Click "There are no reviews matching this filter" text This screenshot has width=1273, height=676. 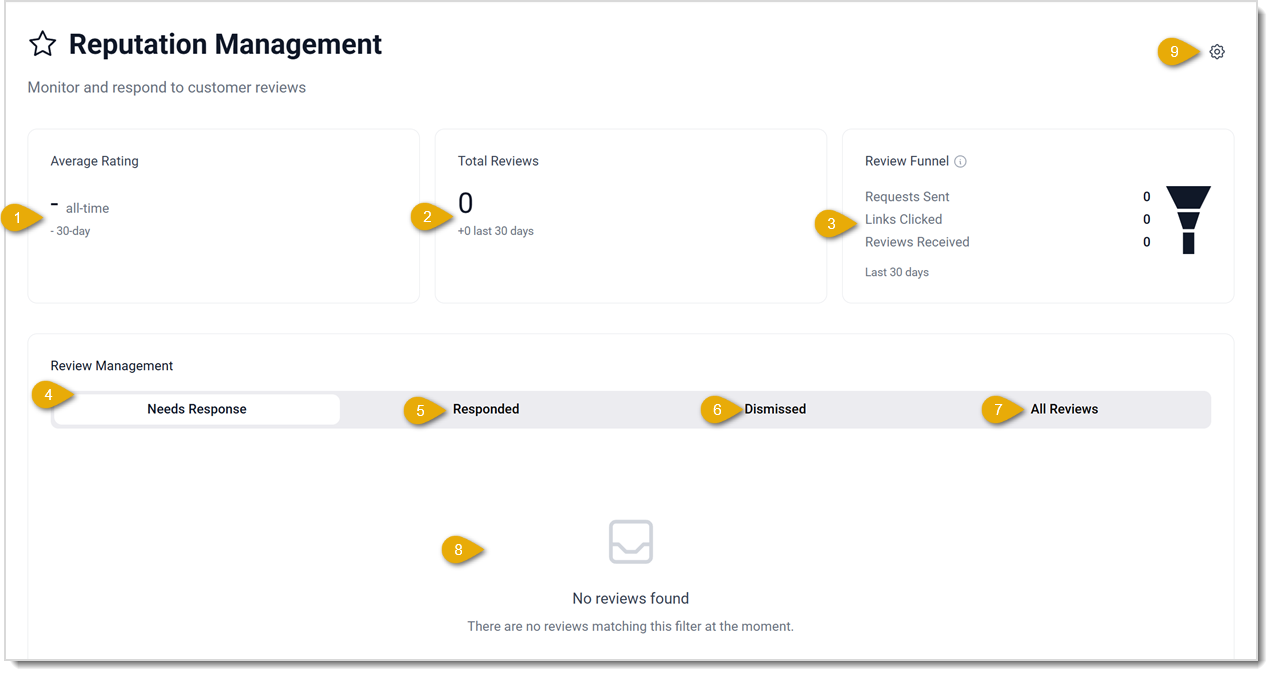[x=631, y=626]
